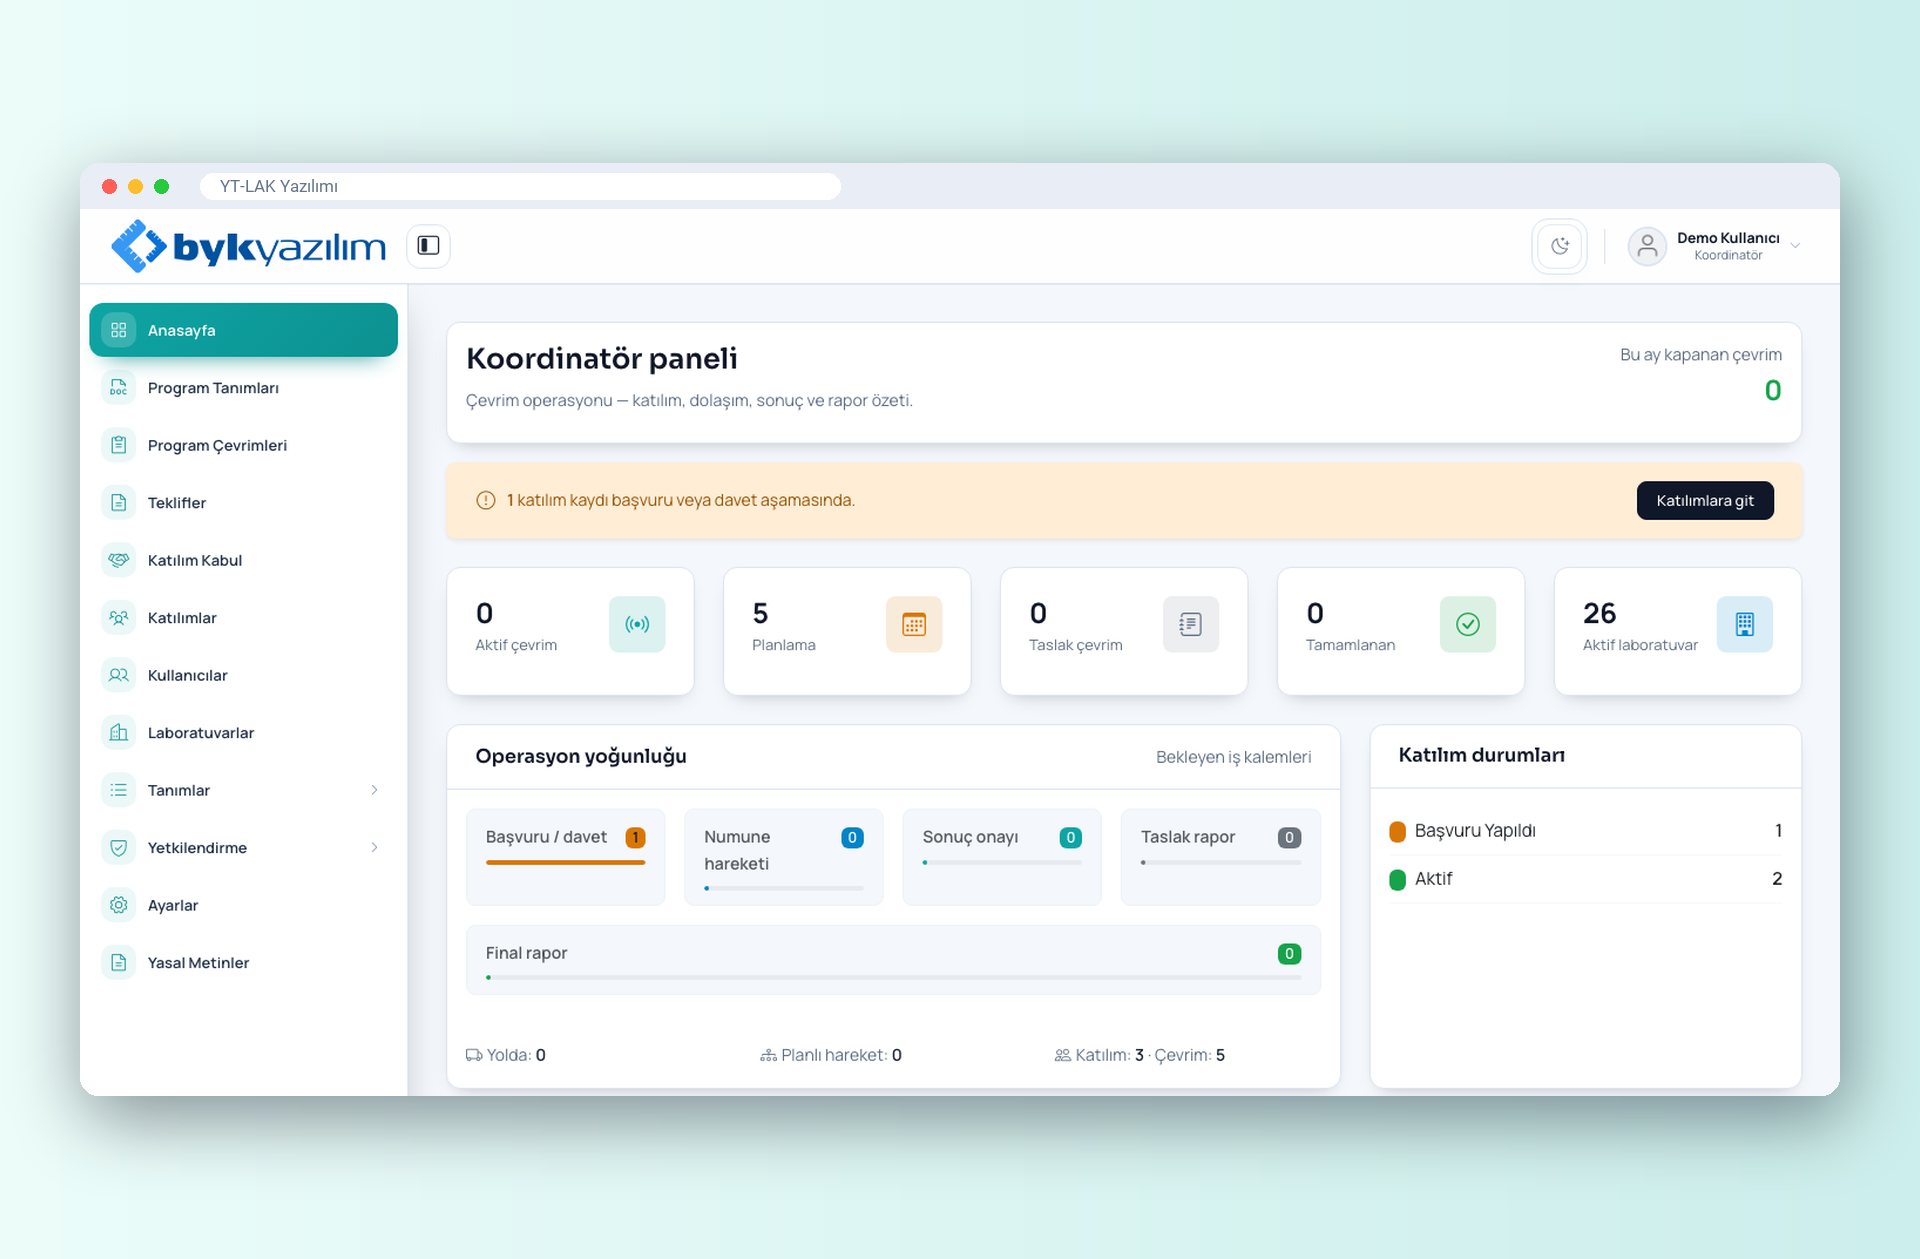This screenshot has height=1259, width=1920.
Task: Click the Taslak çevrim document icon
Action: [1191, 624]
